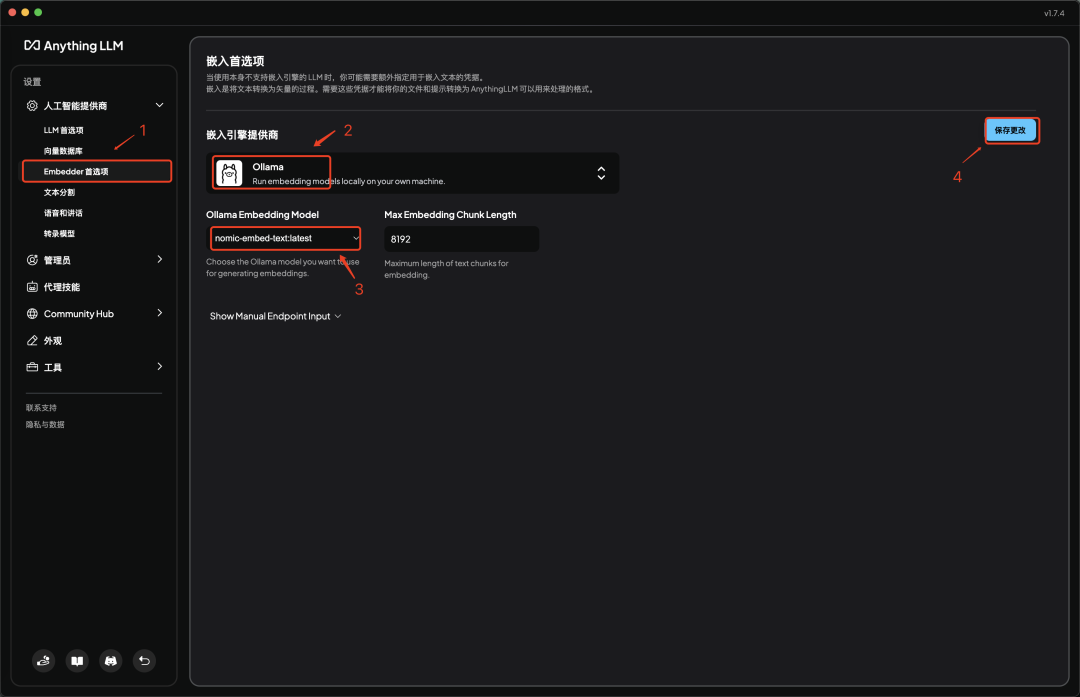Expand the 管理员 section chevron
This screenshot has height=697, width=1080.
coord(160,260)
